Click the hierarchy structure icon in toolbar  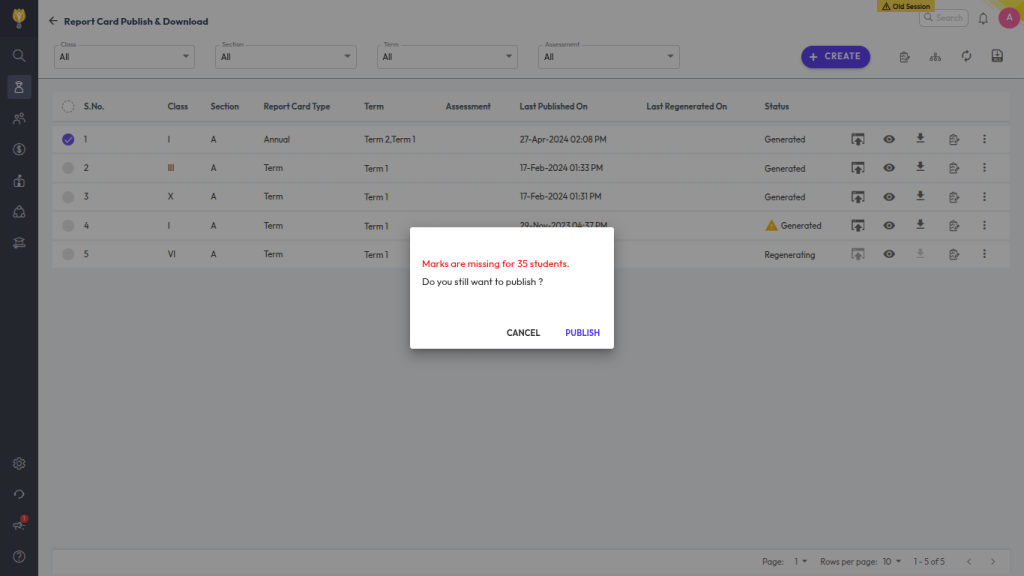pyautogui.click(x=935, y=57)
